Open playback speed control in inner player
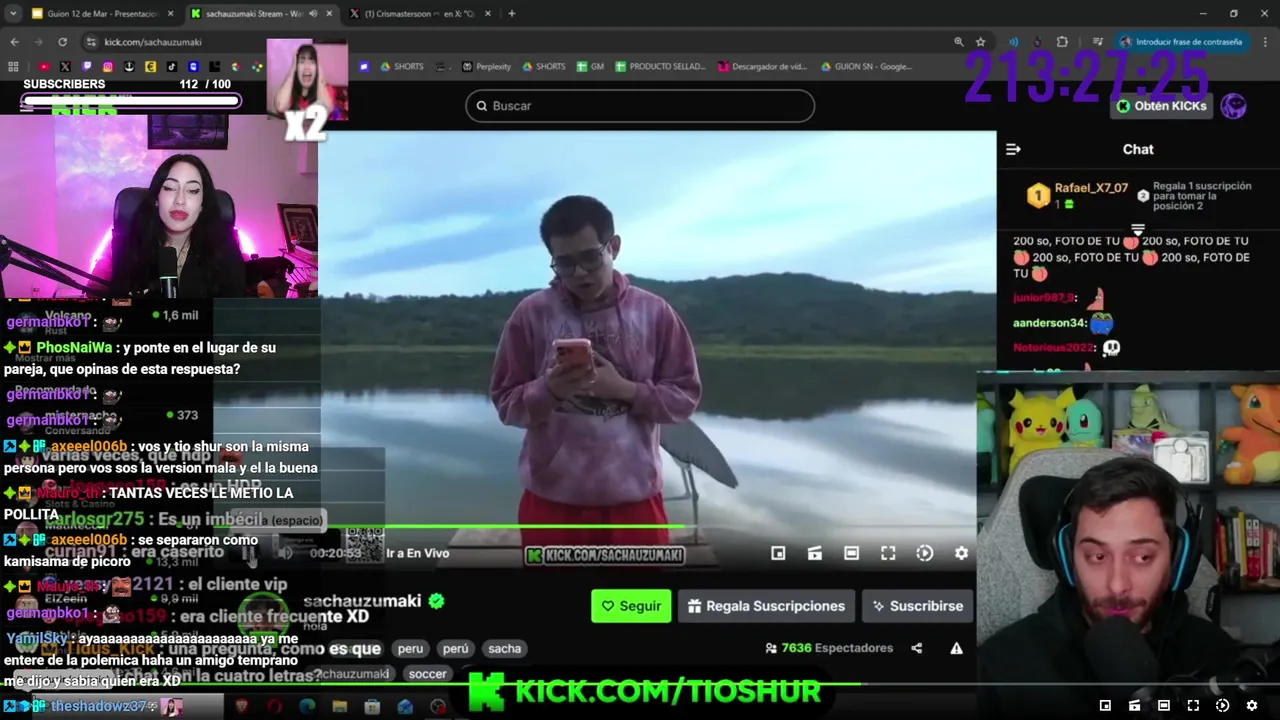Image resolution: width=1280 pixels, height=720 pixels. 924,553
